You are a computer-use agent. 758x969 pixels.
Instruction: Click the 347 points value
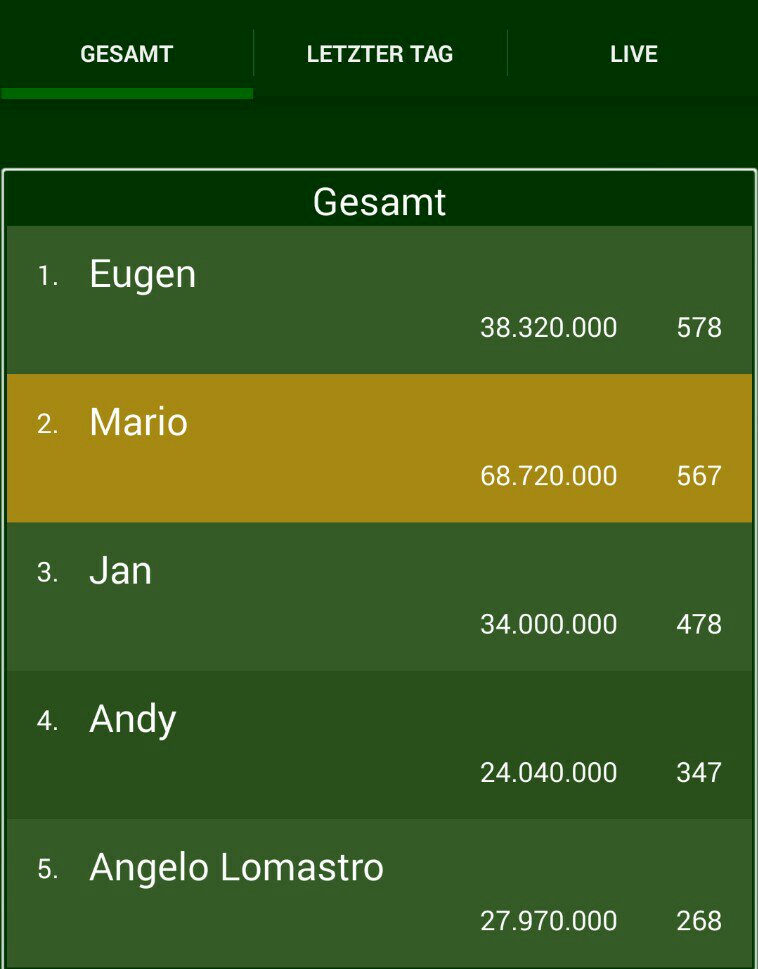click(x=699, y=773)
